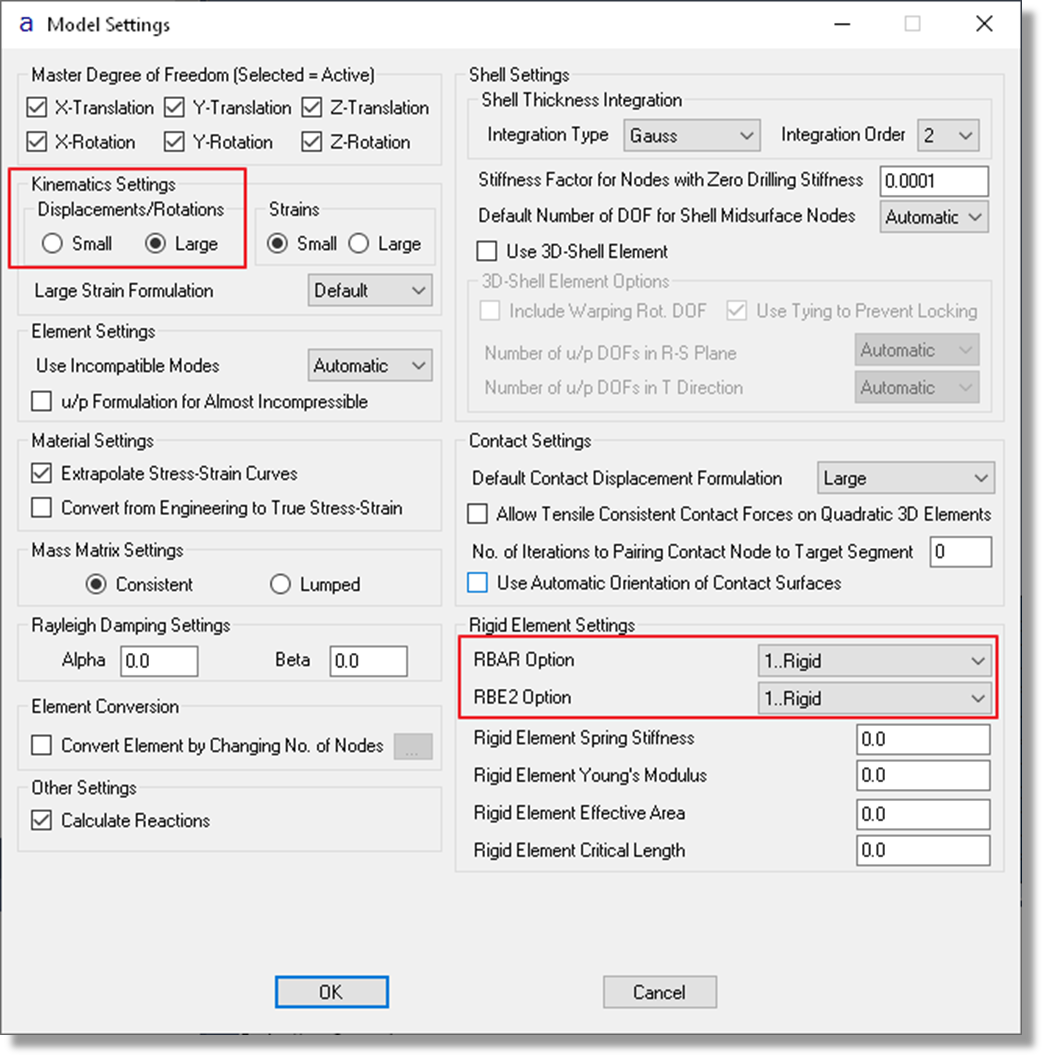This screenshot has height=1058, width=1045.
Task: Toggle Z-Translation degree of freedom
Action: pyautogui.click(x=312, y=107)
